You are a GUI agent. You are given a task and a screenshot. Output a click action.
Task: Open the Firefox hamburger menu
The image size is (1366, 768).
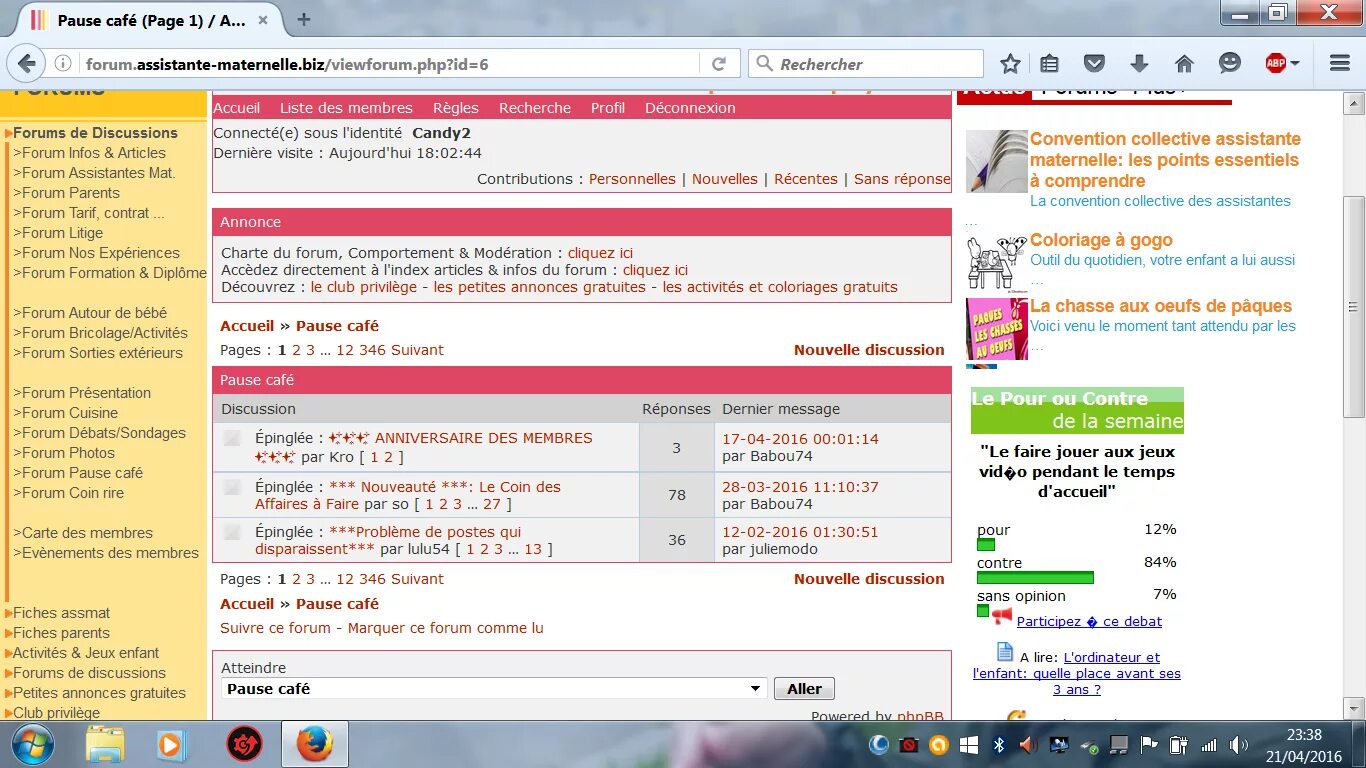pos(1340,64)
